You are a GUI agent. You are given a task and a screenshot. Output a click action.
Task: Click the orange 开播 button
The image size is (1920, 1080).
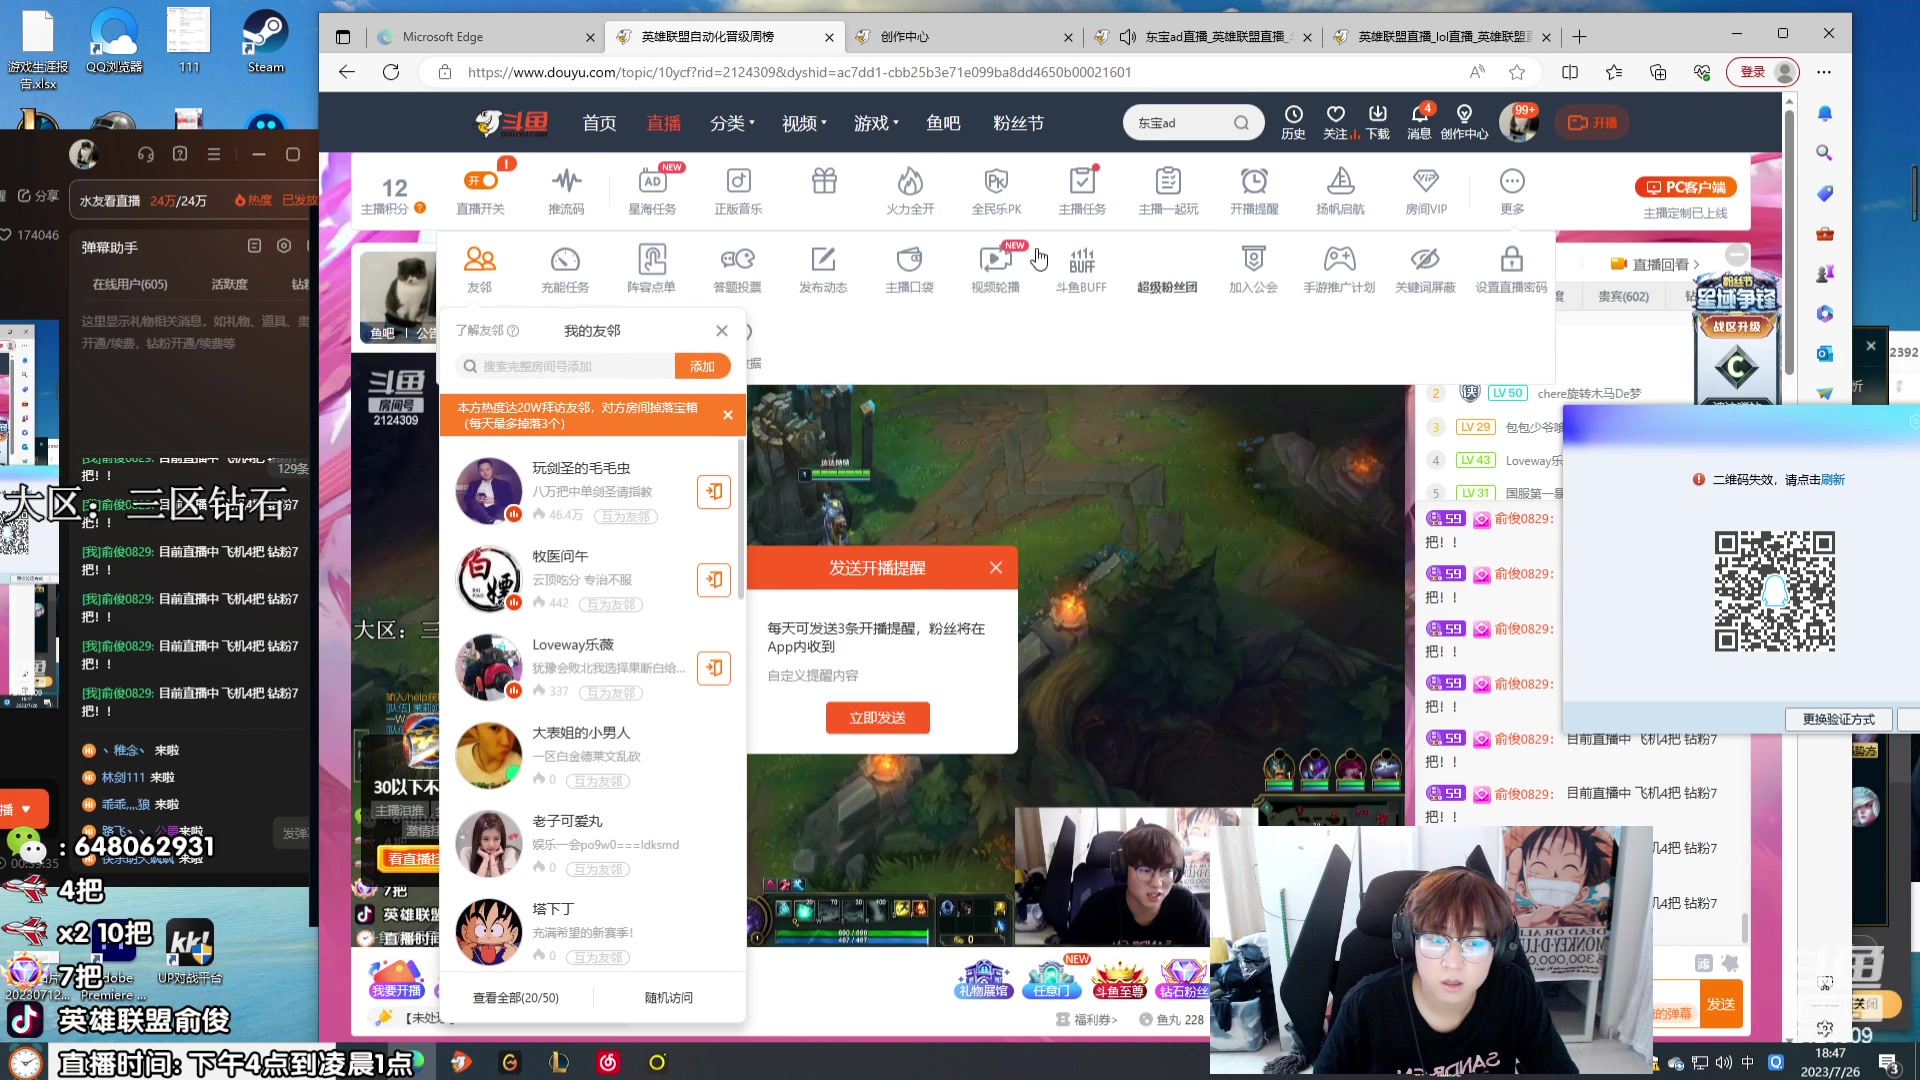1592,122
